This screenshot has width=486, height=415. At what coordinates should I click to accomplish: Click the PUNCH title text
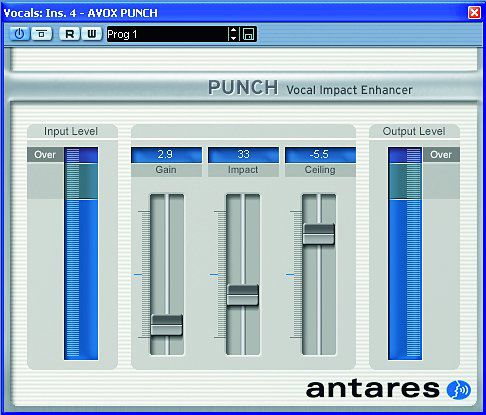(243, 88)
